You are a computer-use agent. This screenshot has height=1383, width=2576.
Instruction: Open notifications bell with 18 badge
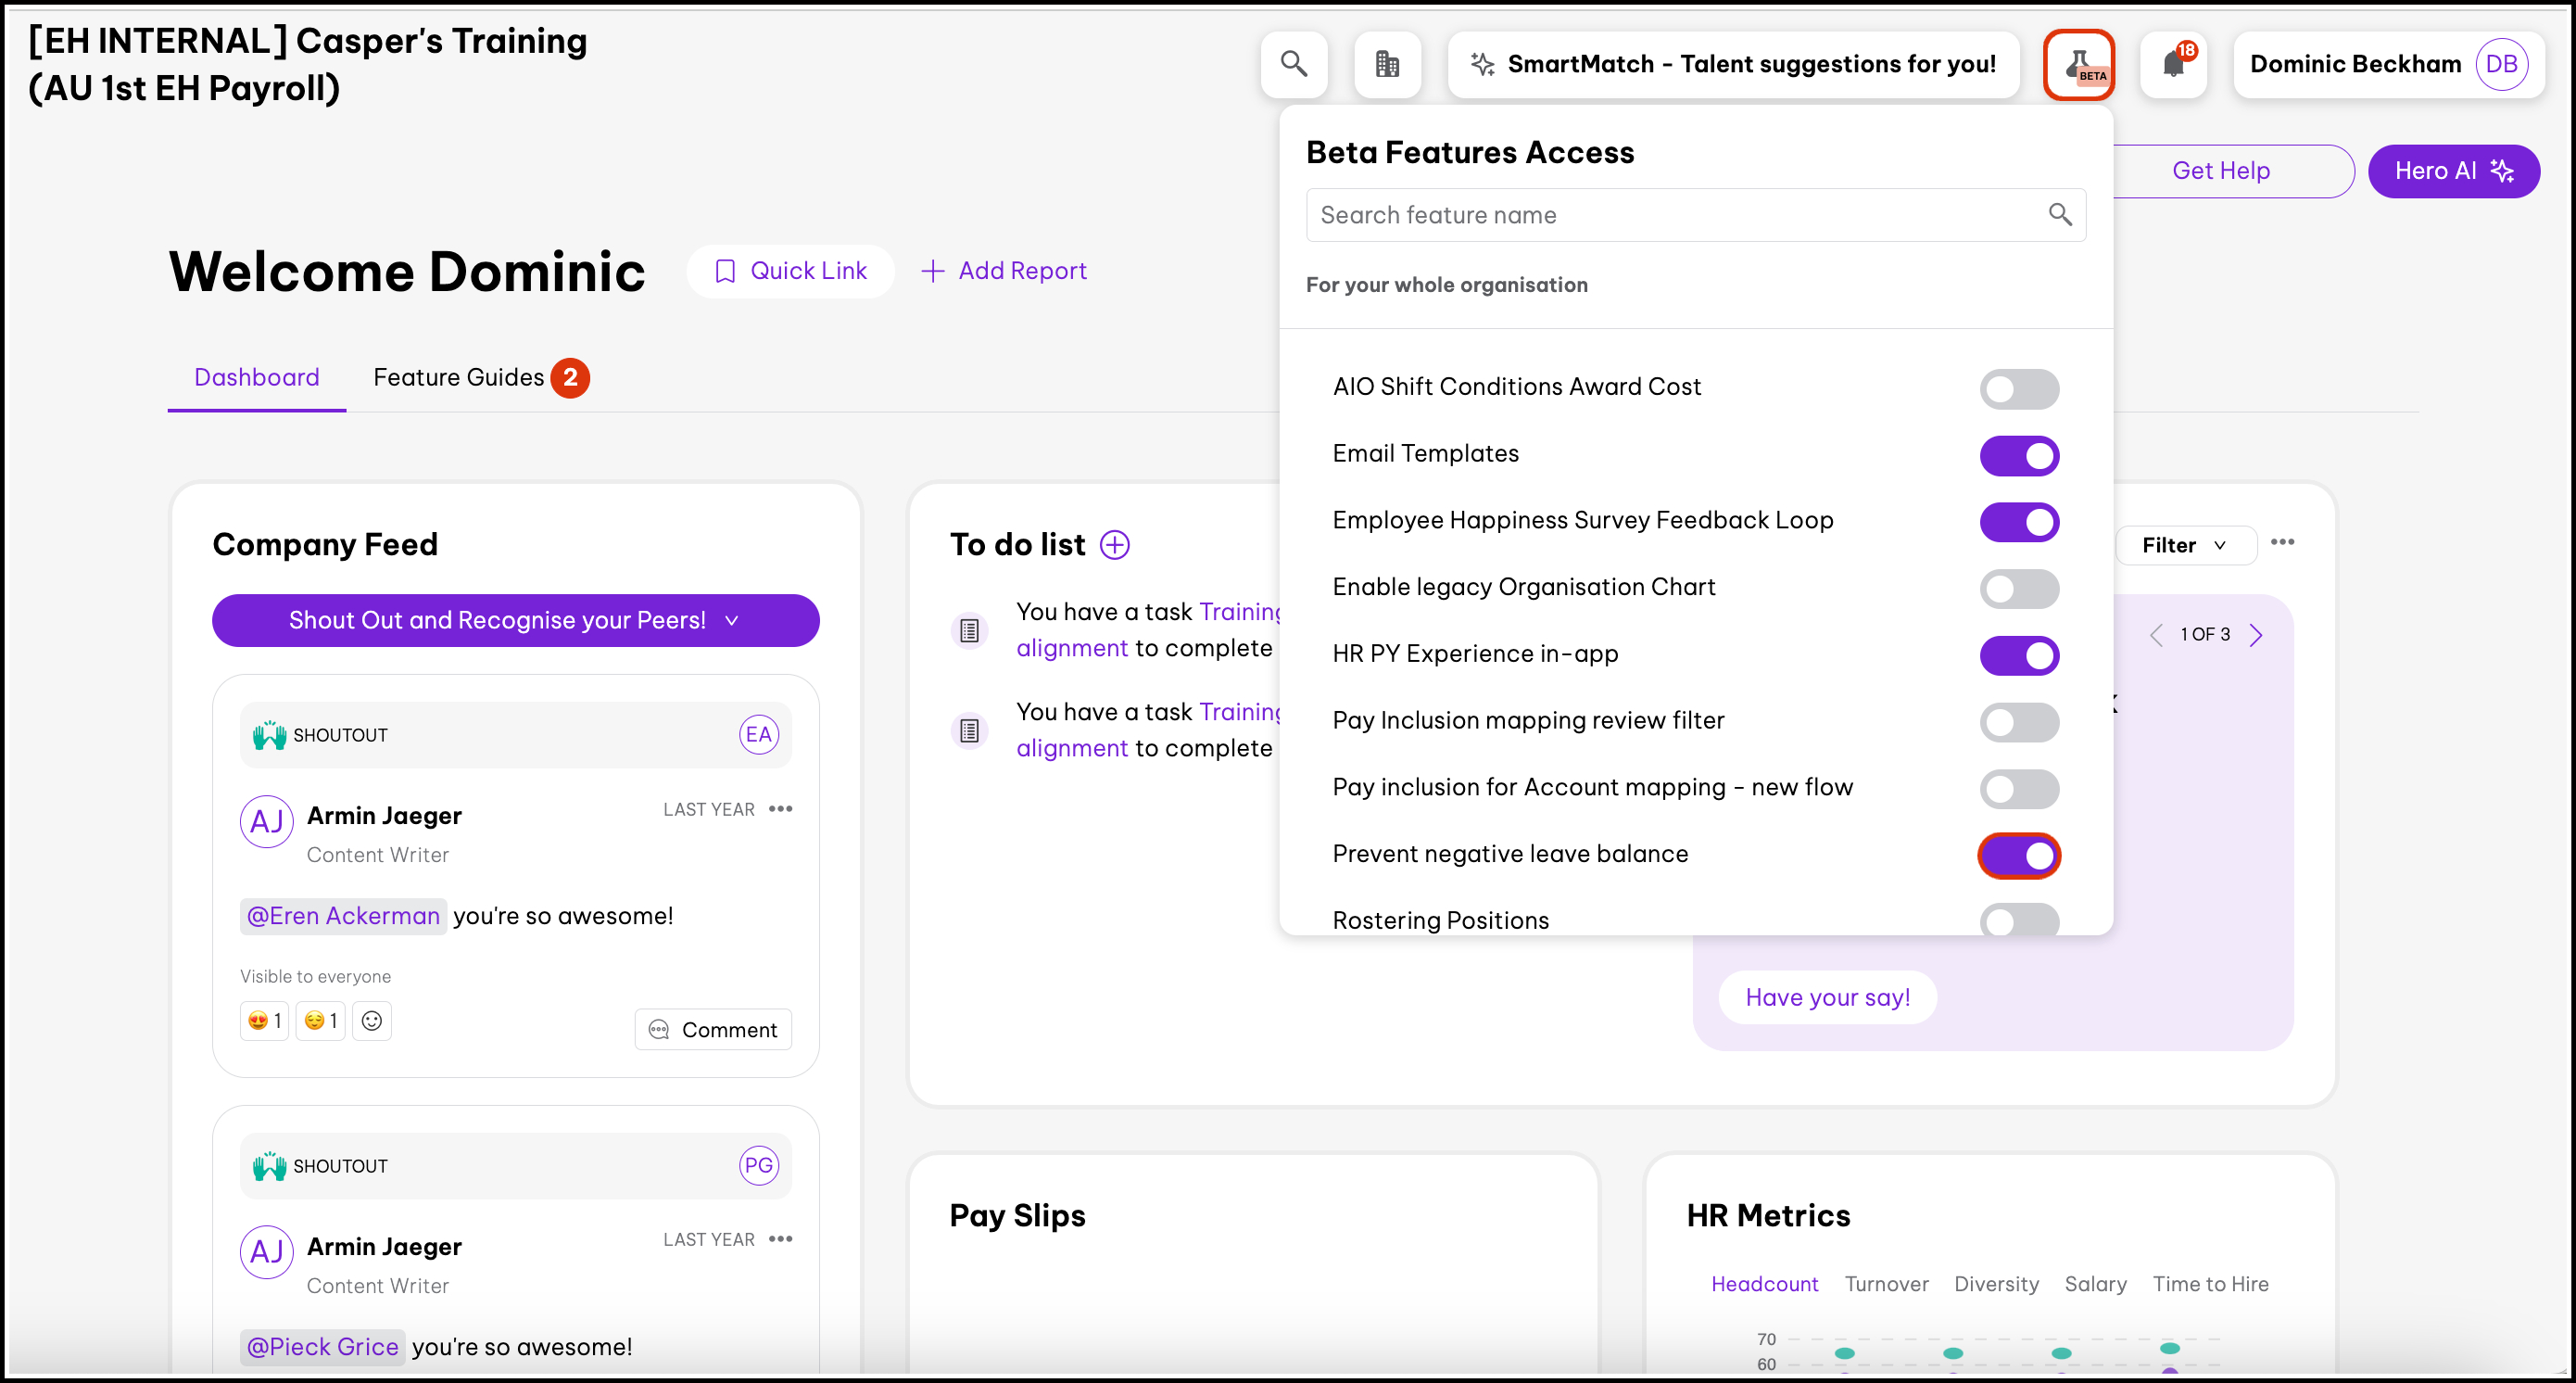click(x=2173, y=64)
